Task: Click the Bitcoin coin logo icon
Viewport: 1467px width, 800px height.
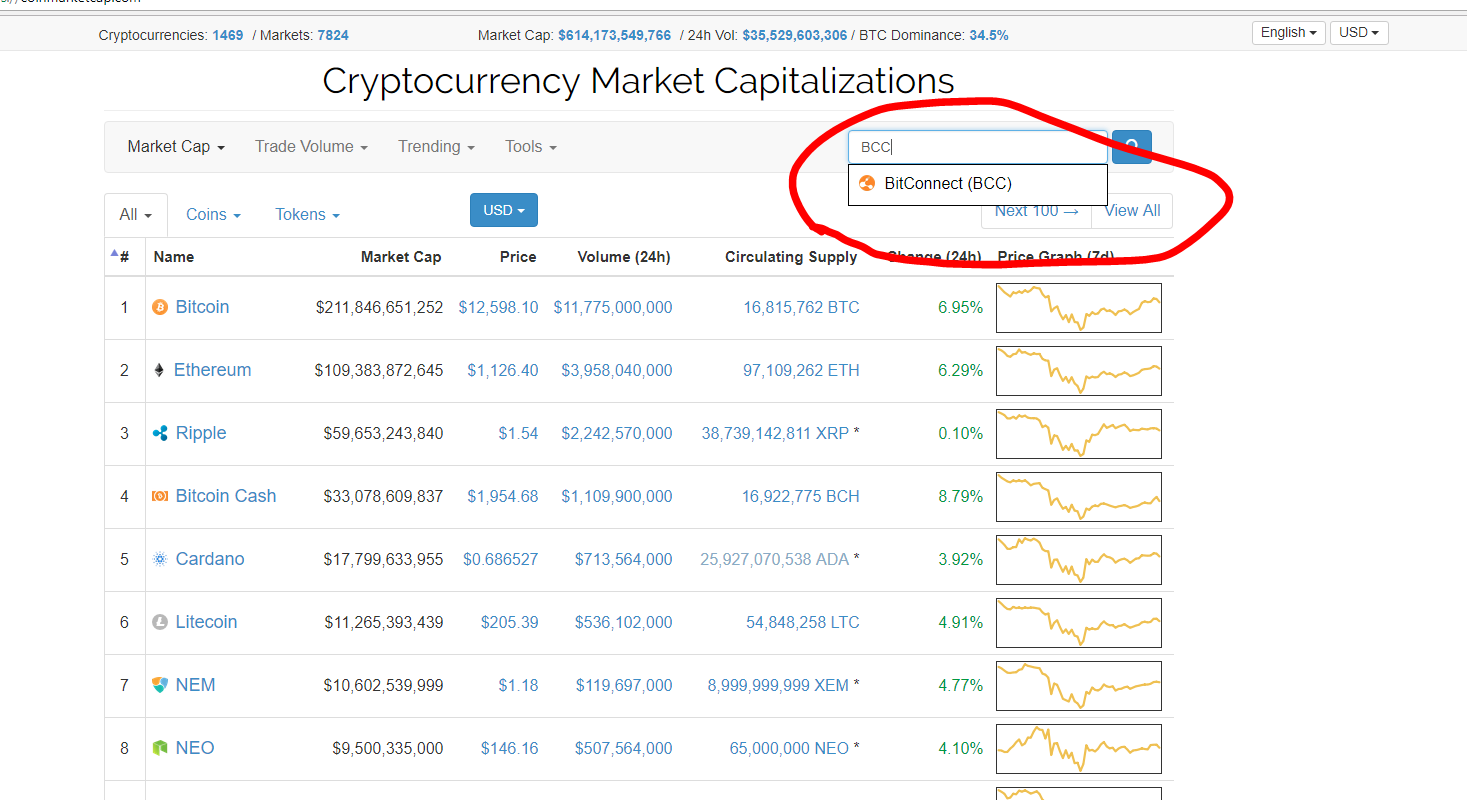Action: pos(160,307)
